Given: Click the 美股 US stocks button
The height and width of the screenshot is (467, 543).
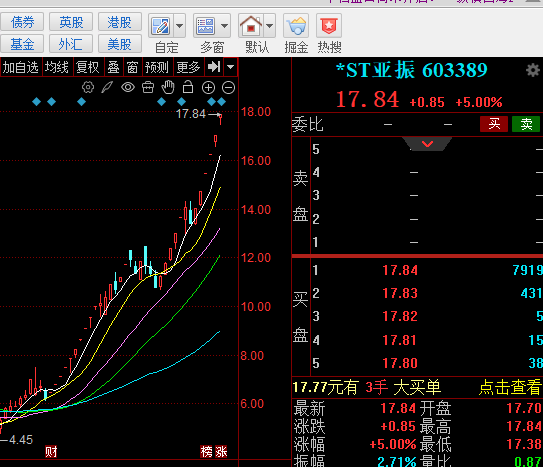Looking at the screenshot, I should [119, 44].
